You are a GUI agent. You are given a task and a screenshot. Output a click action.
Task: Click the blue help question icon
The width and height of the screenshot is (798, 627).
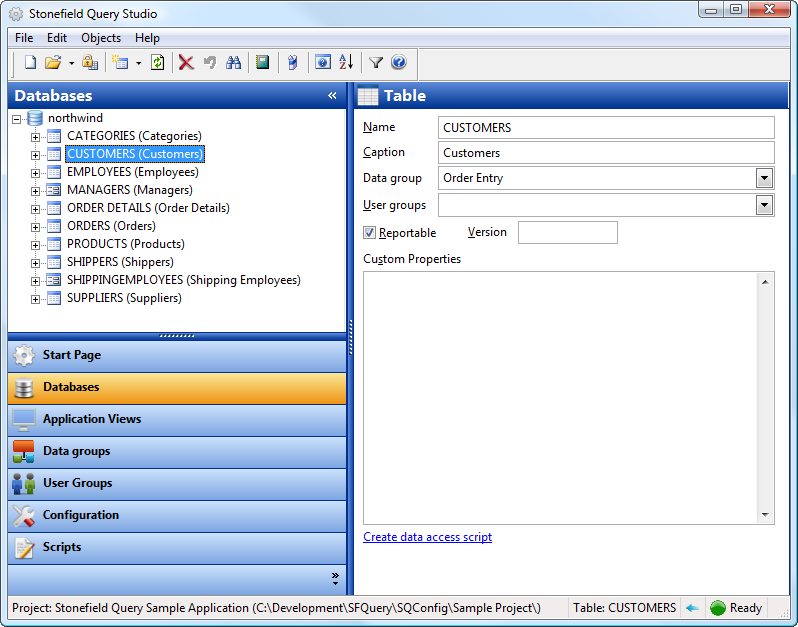pos(399,63)
